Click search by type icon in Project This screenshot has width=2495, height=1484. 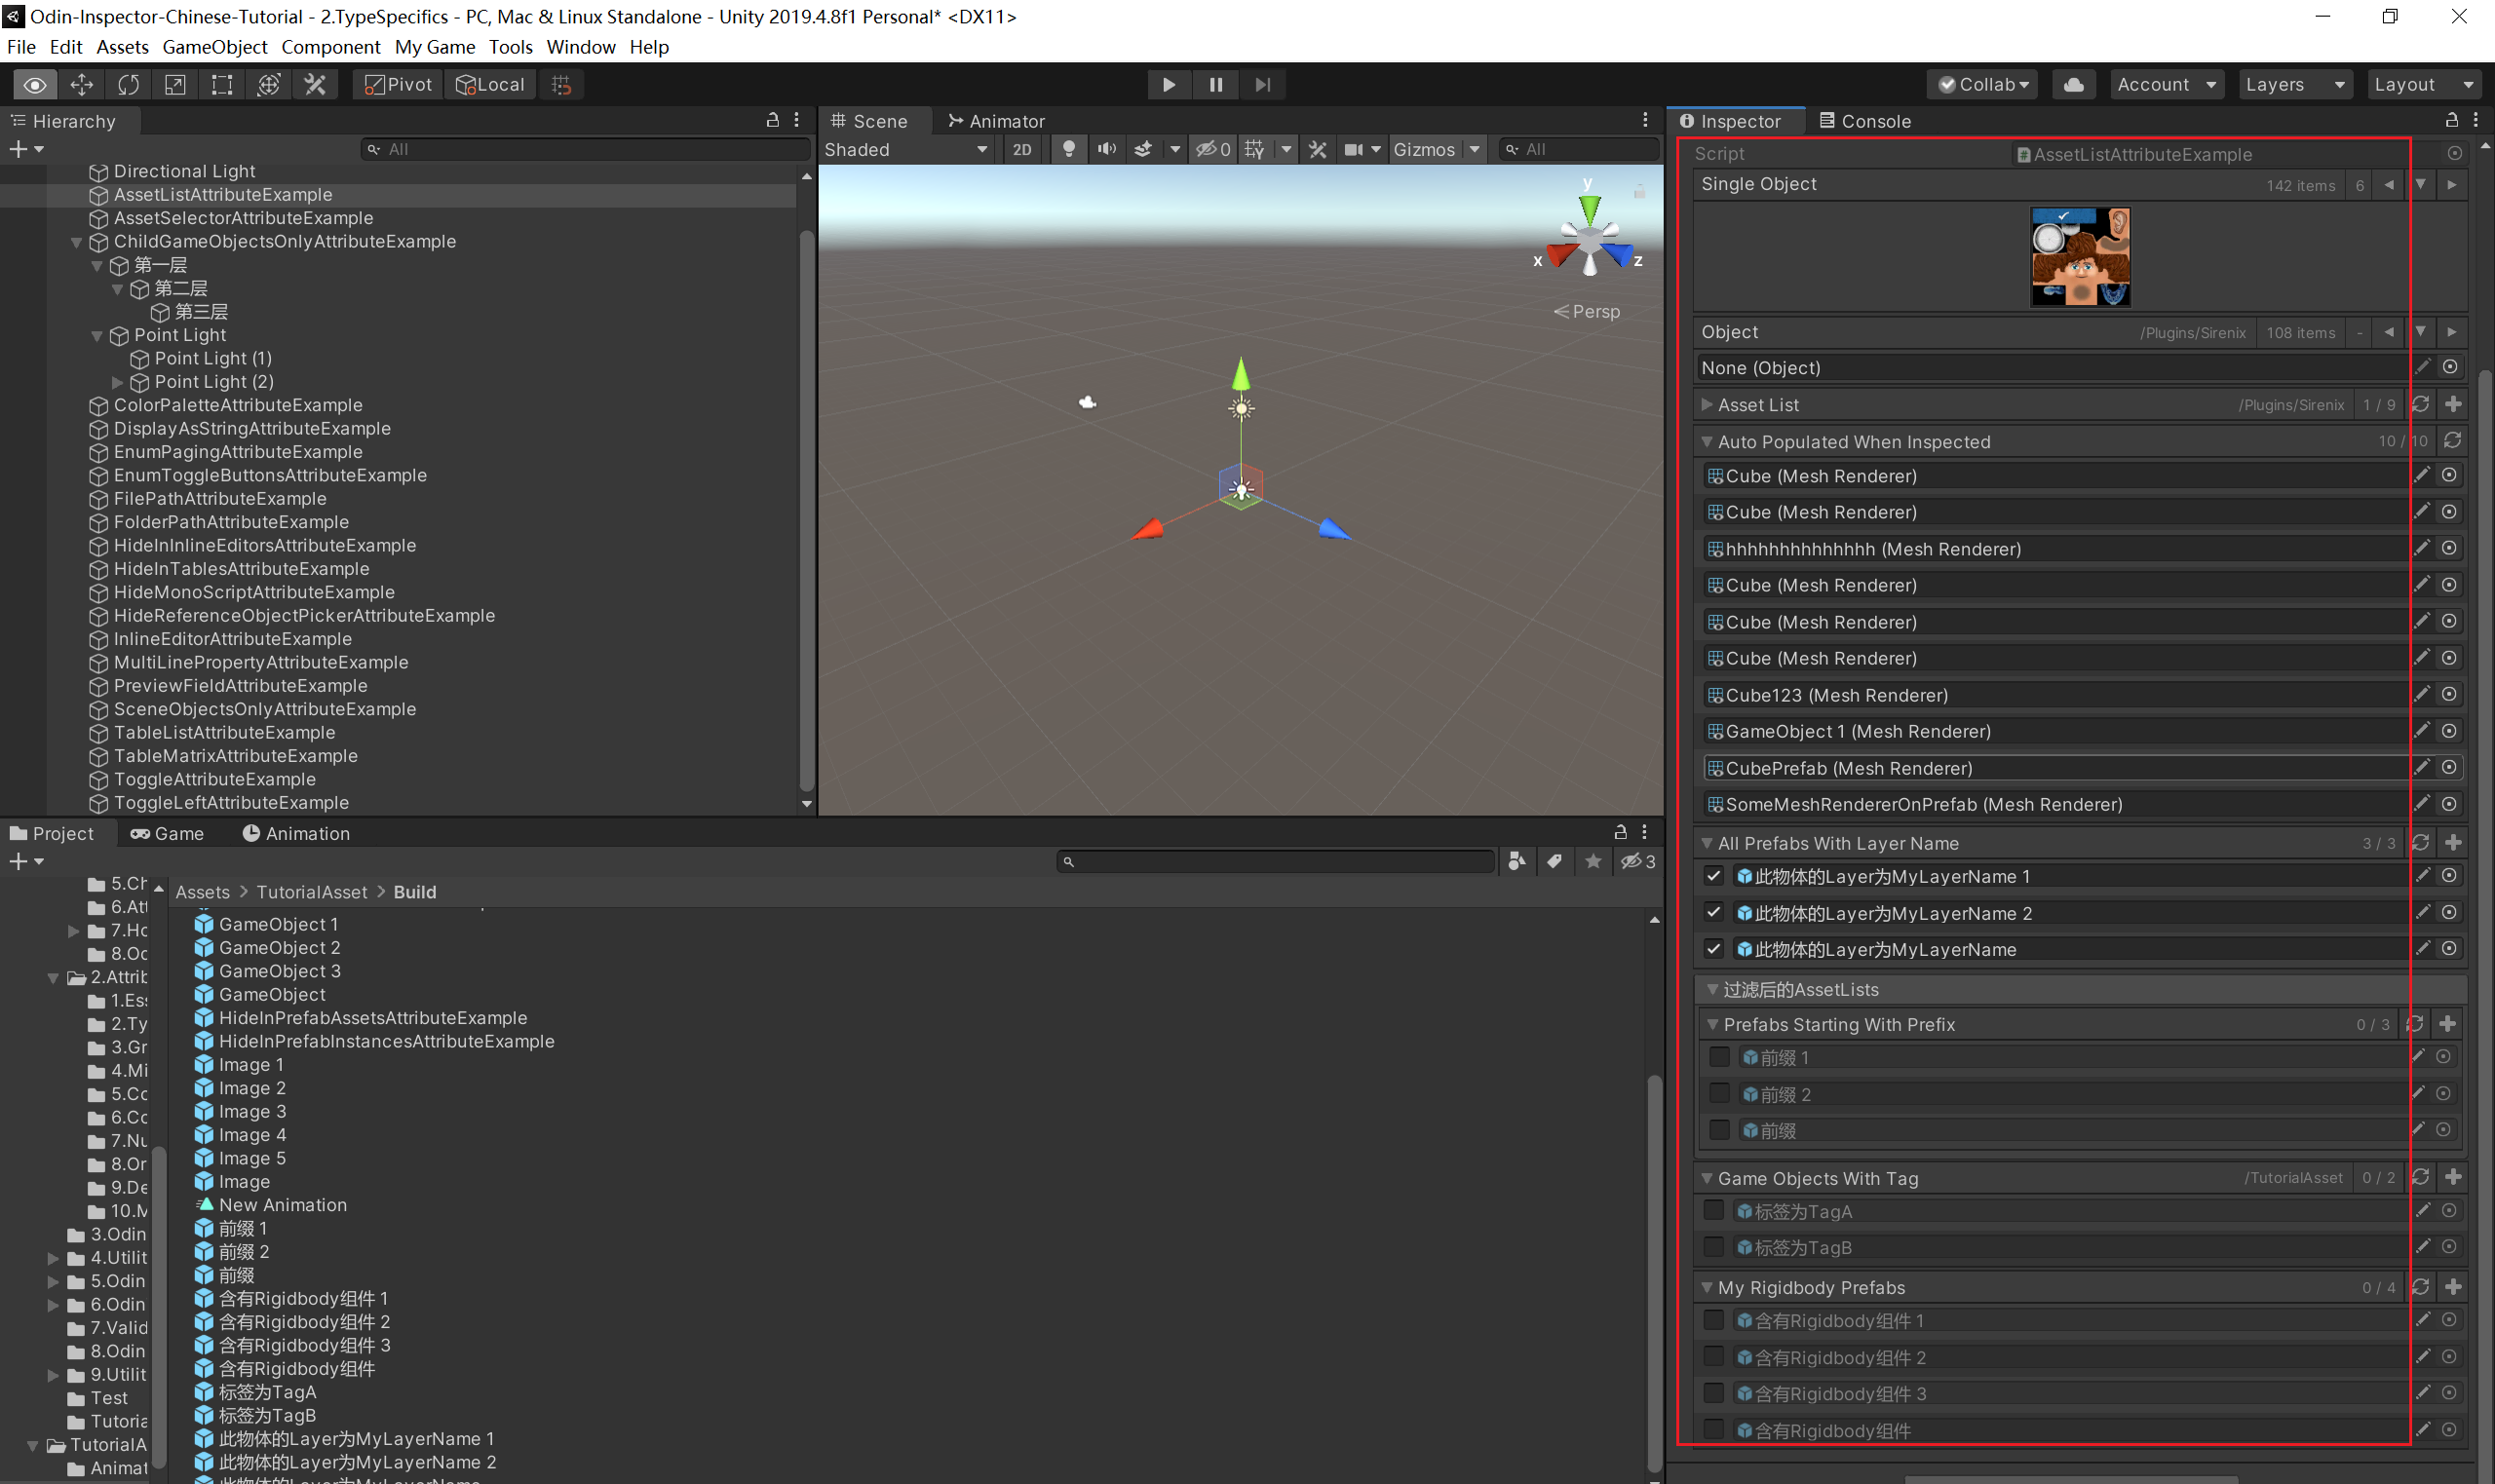click(1517, 861)
